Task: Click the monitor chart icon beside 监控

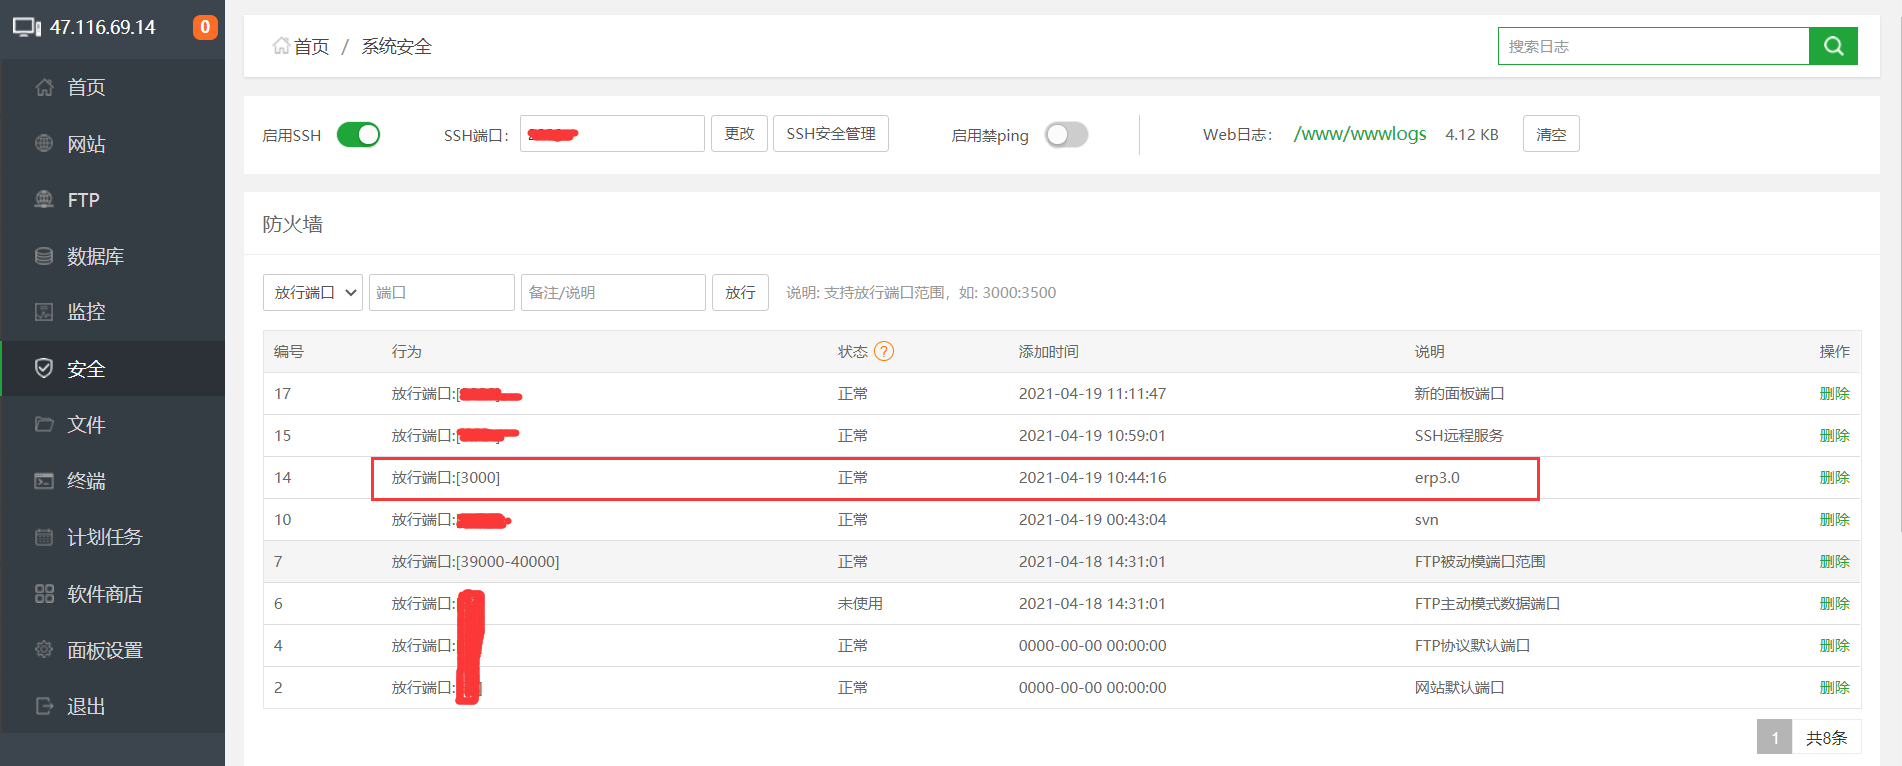Action: coord(44,312)
